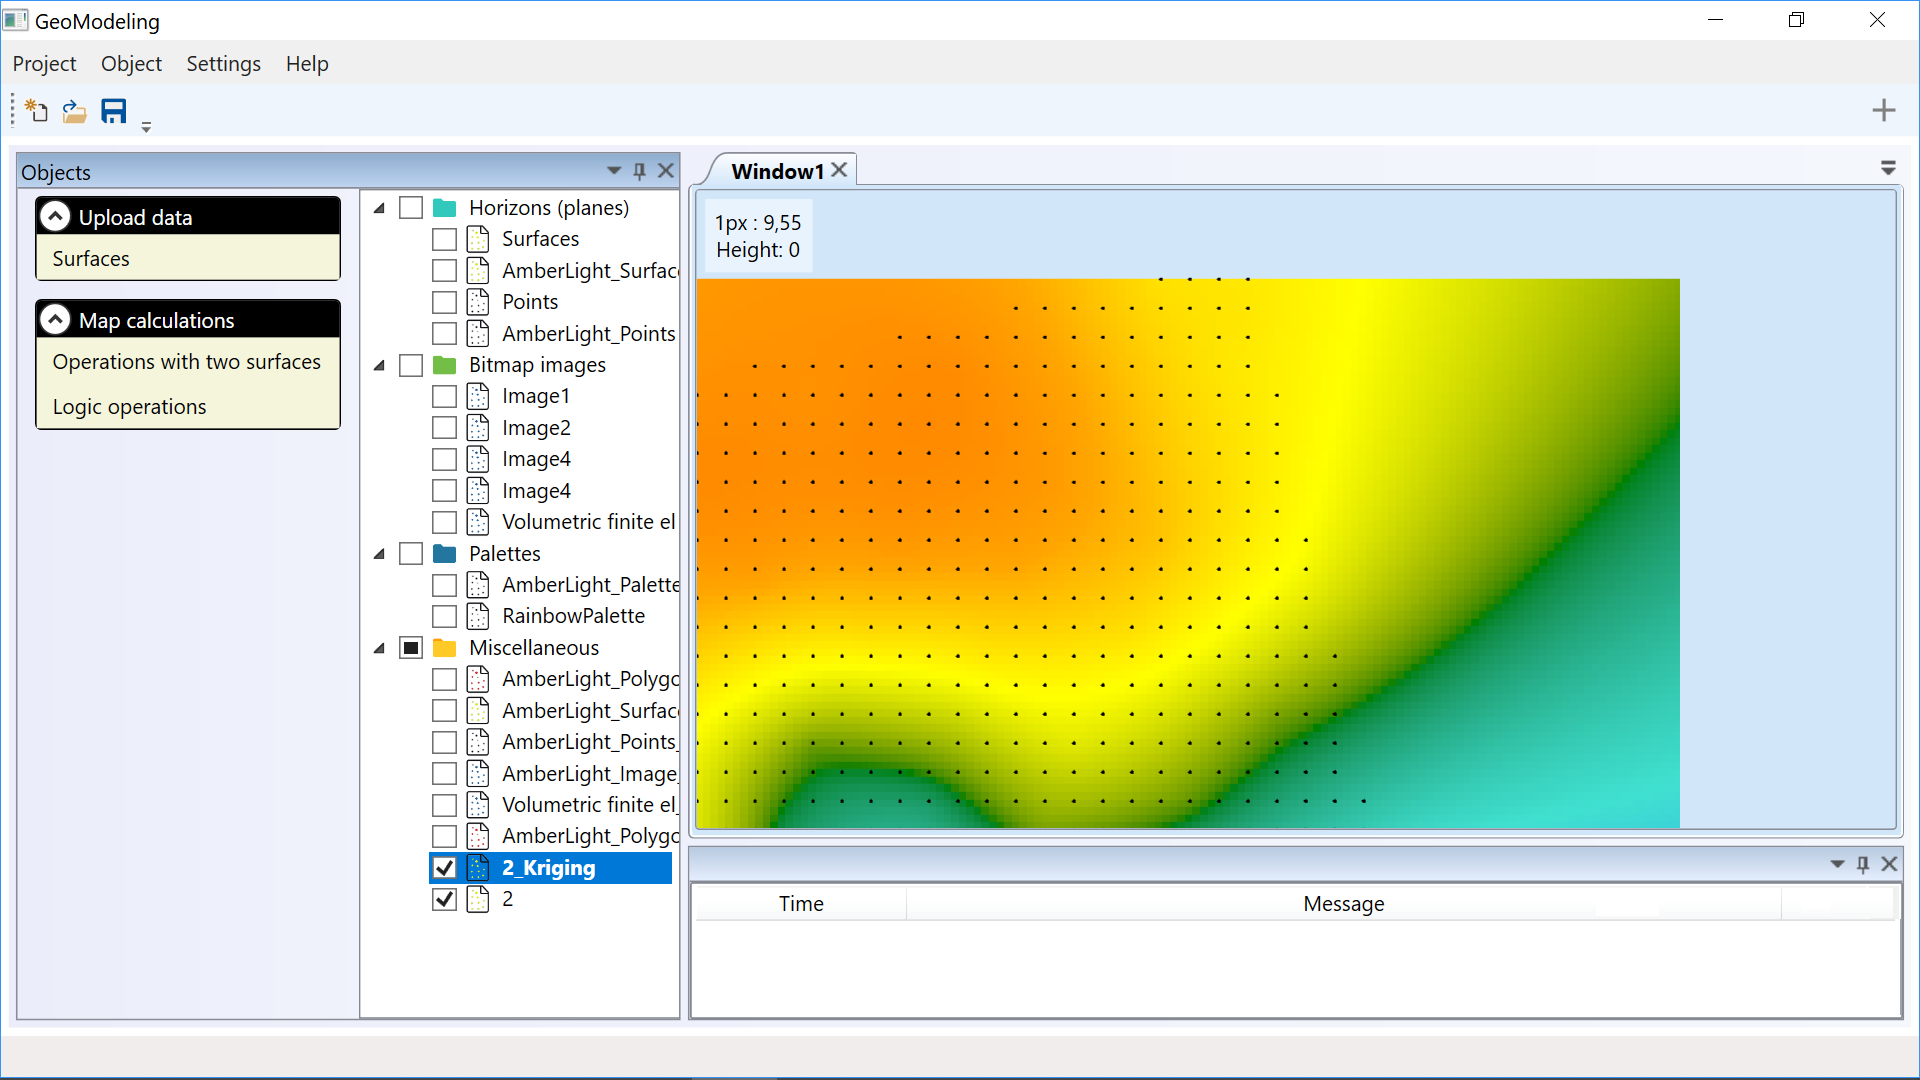Click the Surfaces upload link
The width and height of the screenshot is (1920, 1080).
coord(91,259)
